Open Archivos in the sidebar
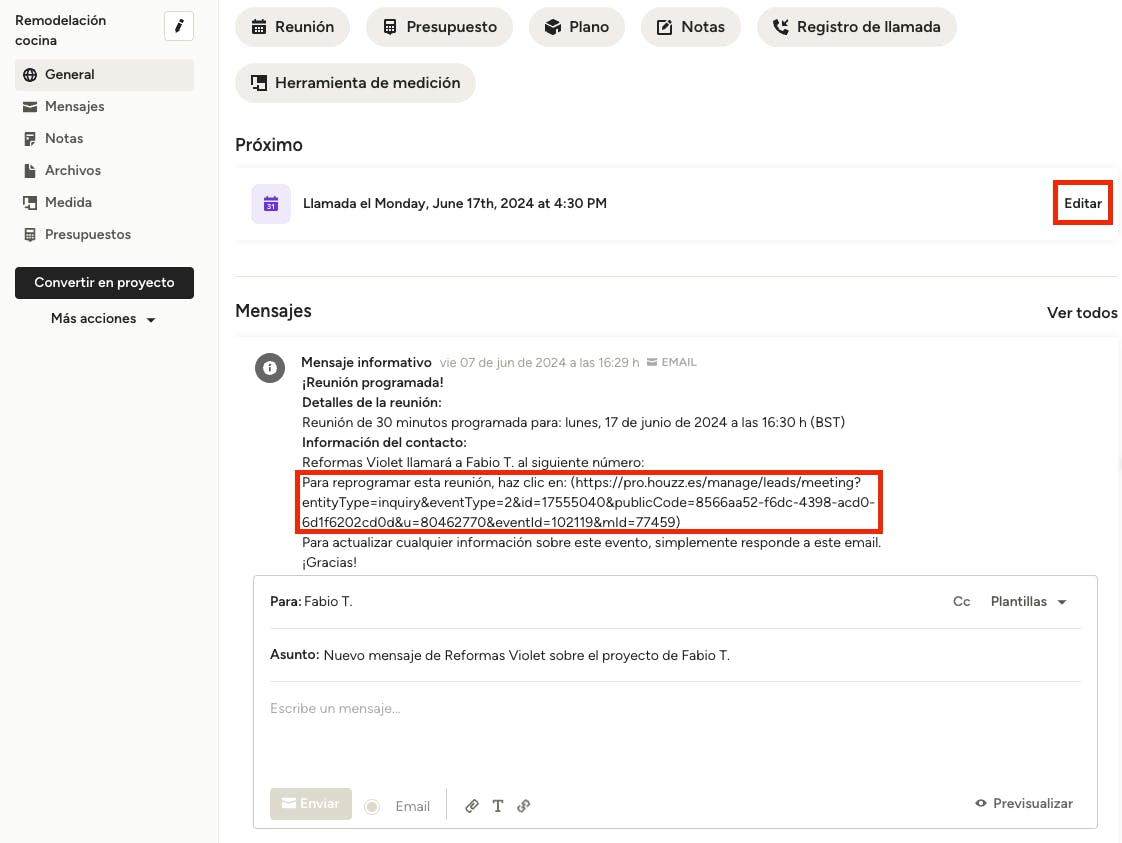 (x=72, y=171)
